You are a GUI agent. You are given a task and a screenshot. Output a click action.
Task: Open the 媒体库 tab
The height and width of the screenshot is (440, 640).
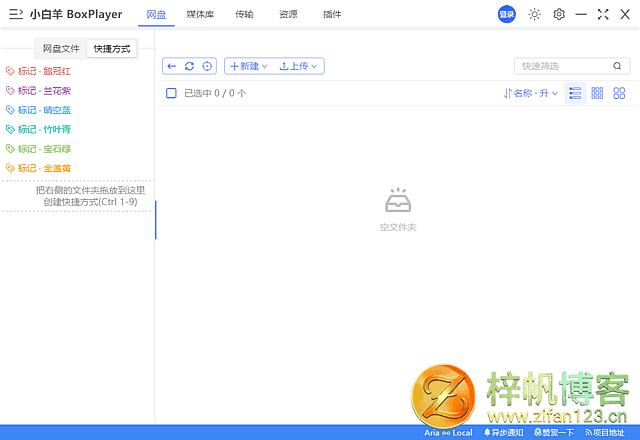[200, 14]
